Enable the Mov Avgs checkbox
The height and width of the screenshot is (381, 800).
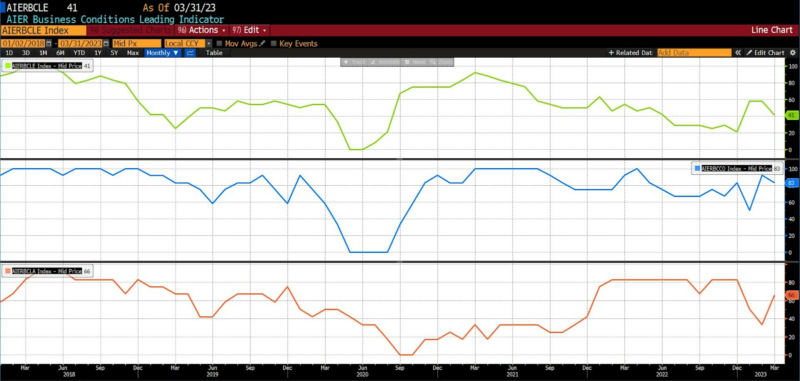tap(219, 44)
